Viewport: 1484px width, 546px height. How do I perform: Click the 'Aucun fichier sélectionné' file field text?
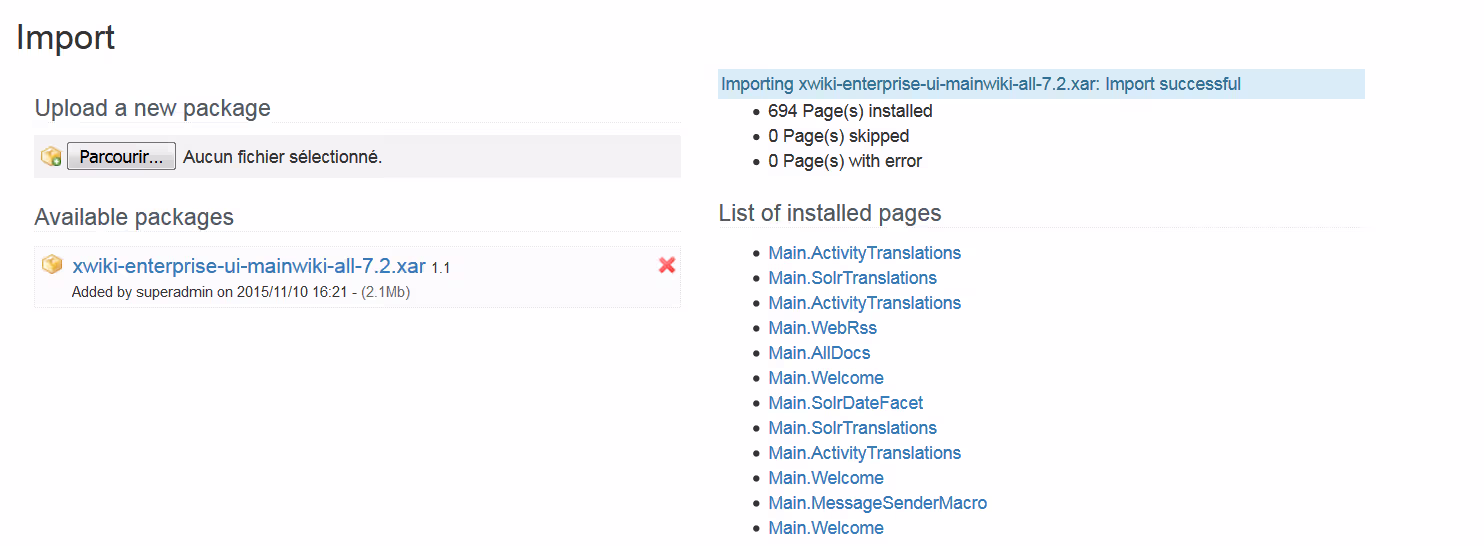[x=282, y=157]
